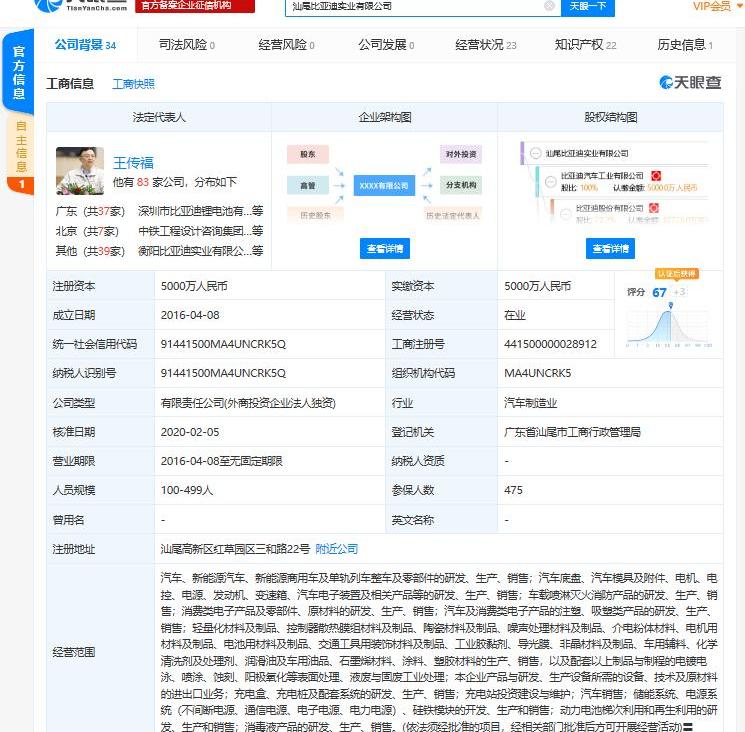745x732 pixels.
Task: Open the 王传福 profile link
Action: click(133, 163)
